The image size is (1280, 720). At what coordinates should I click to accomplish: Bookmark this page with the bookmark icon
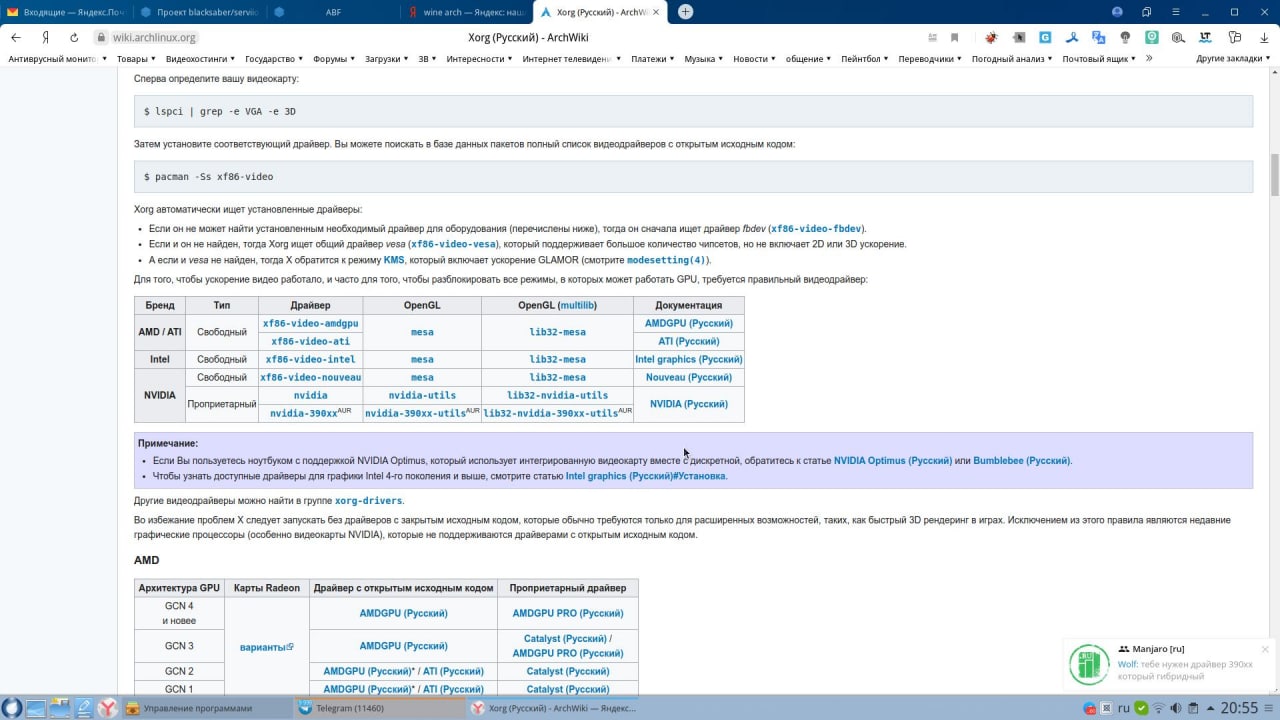coord(954,37)
